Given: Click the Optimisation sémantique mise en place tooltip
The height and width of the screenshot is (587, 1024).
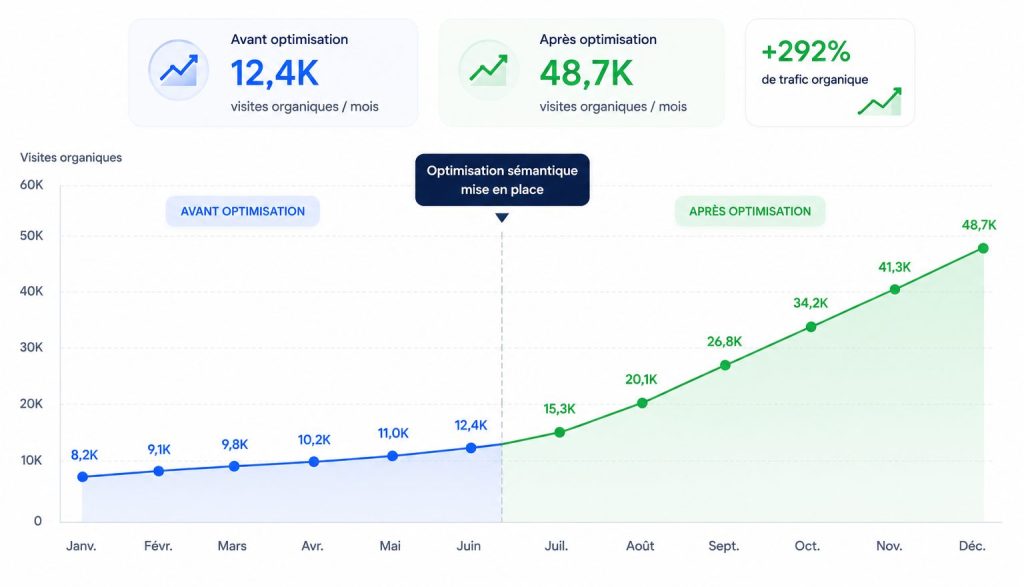Looking at the screenshot, I should coord(502,180).
